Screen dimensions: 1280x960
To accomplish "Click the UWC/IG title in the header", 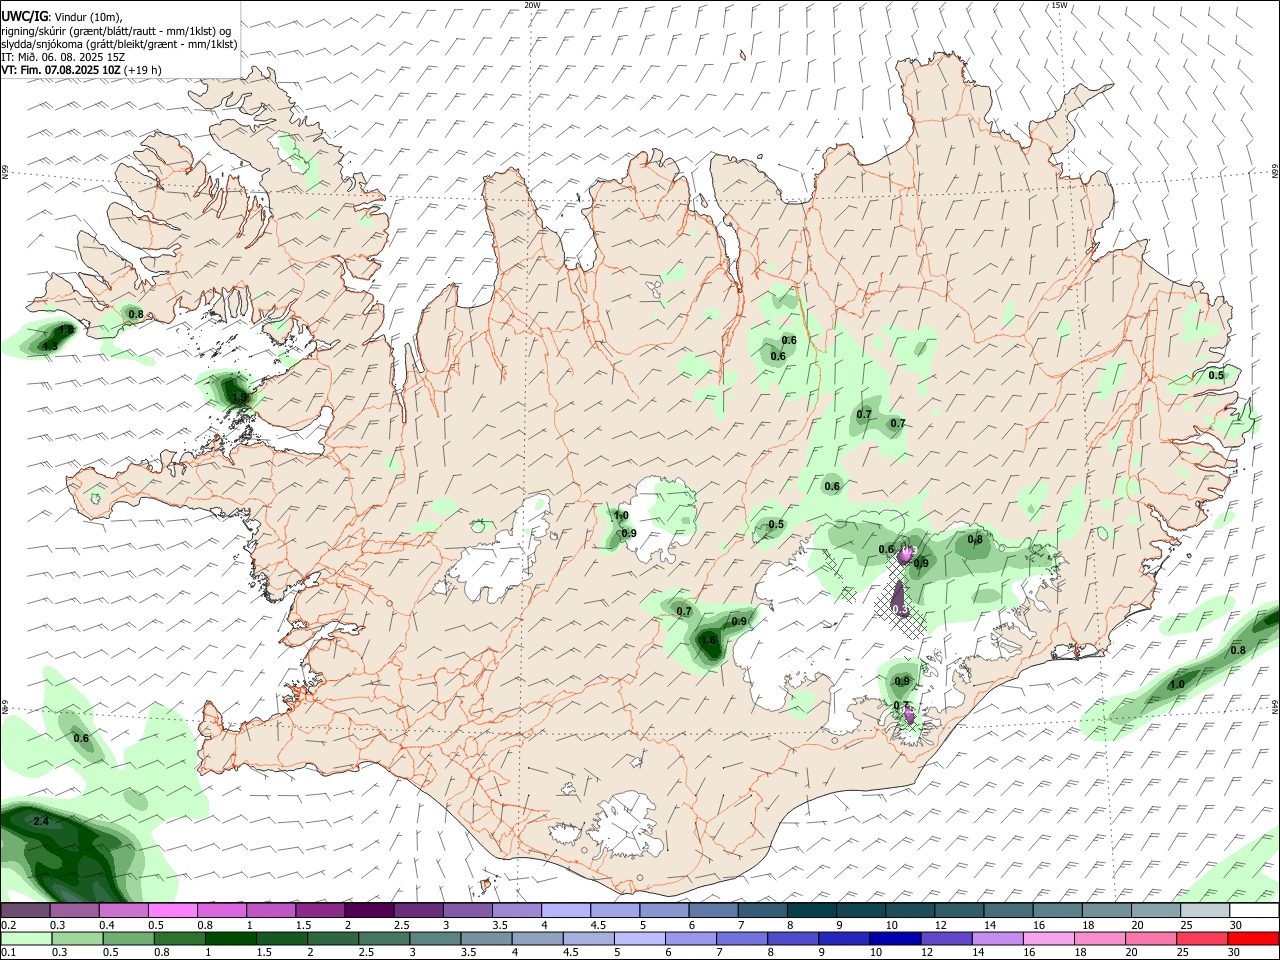I will 23,17.
